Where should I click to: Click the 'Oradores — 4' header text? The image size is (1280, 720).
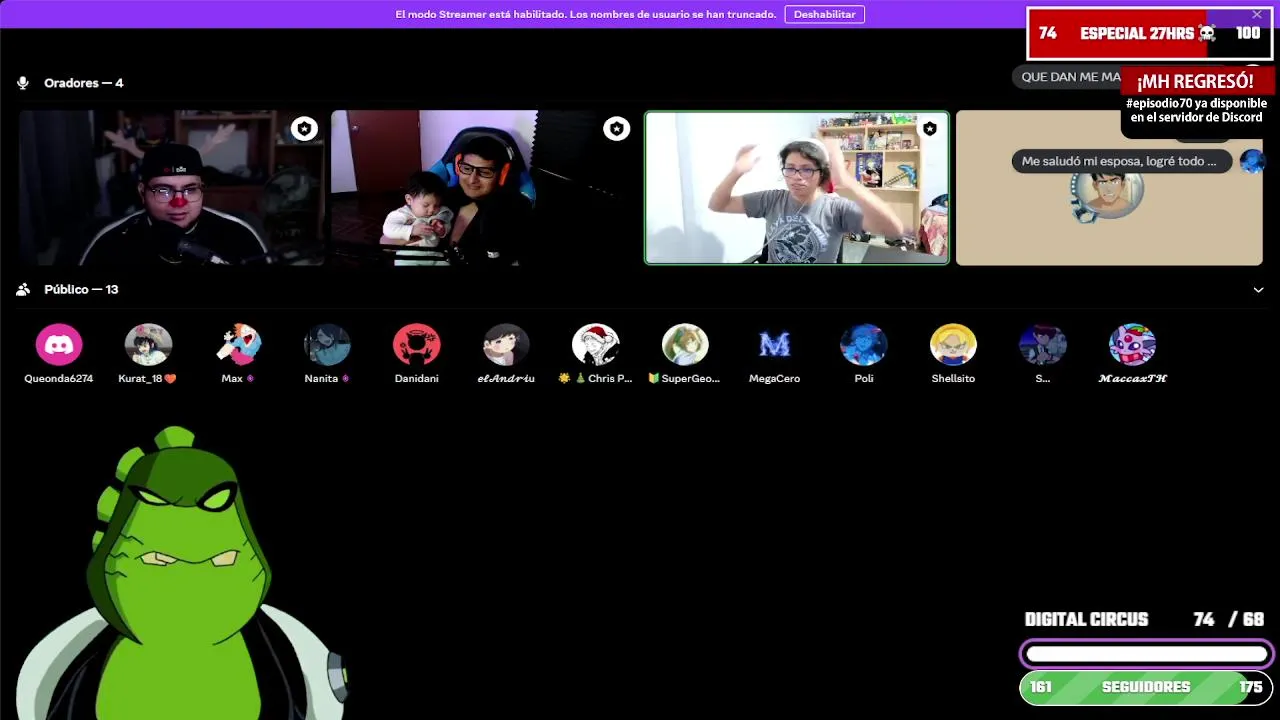[x=84, y=83]
